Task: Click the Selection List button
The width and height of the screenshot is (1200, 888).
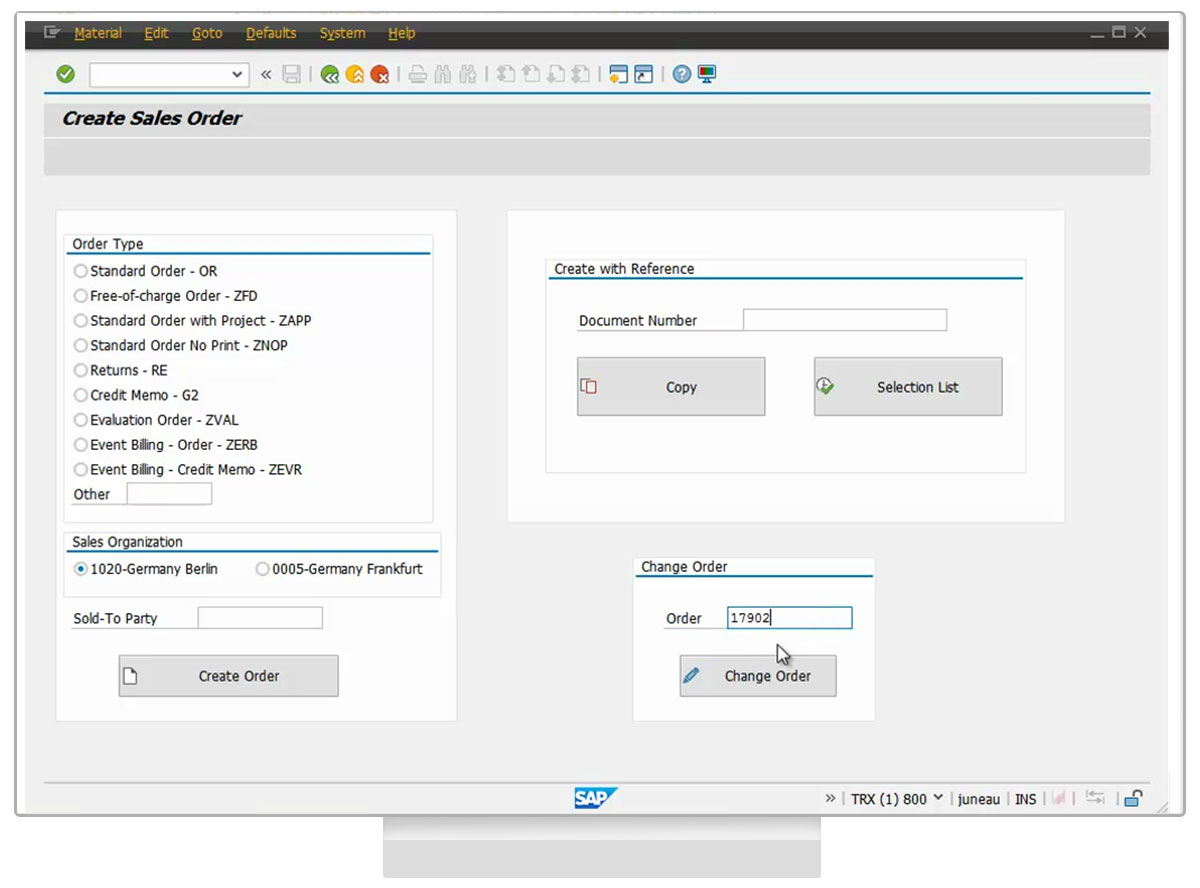Action: (907, 387)
